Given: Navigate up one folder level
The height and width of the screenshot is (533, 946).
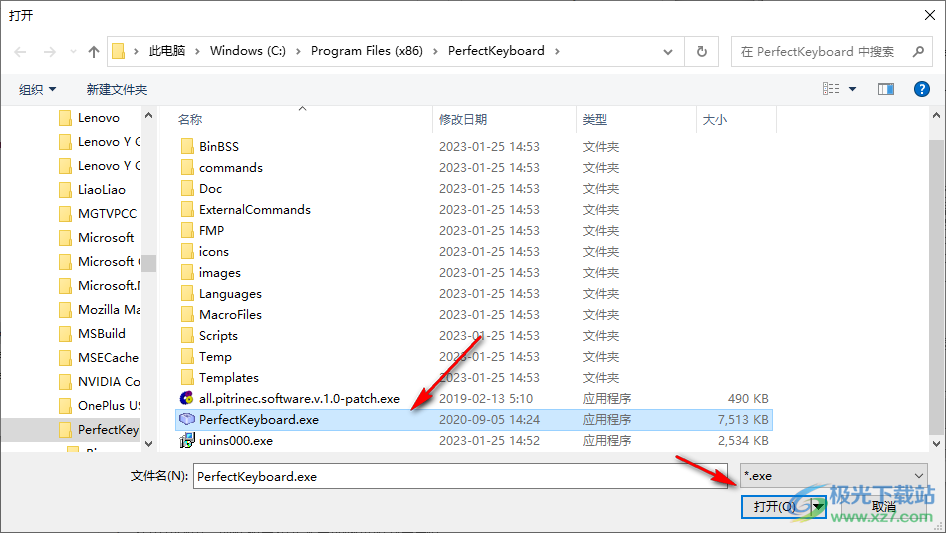Looking at the screenshot, I should click(x=94, y=52).
